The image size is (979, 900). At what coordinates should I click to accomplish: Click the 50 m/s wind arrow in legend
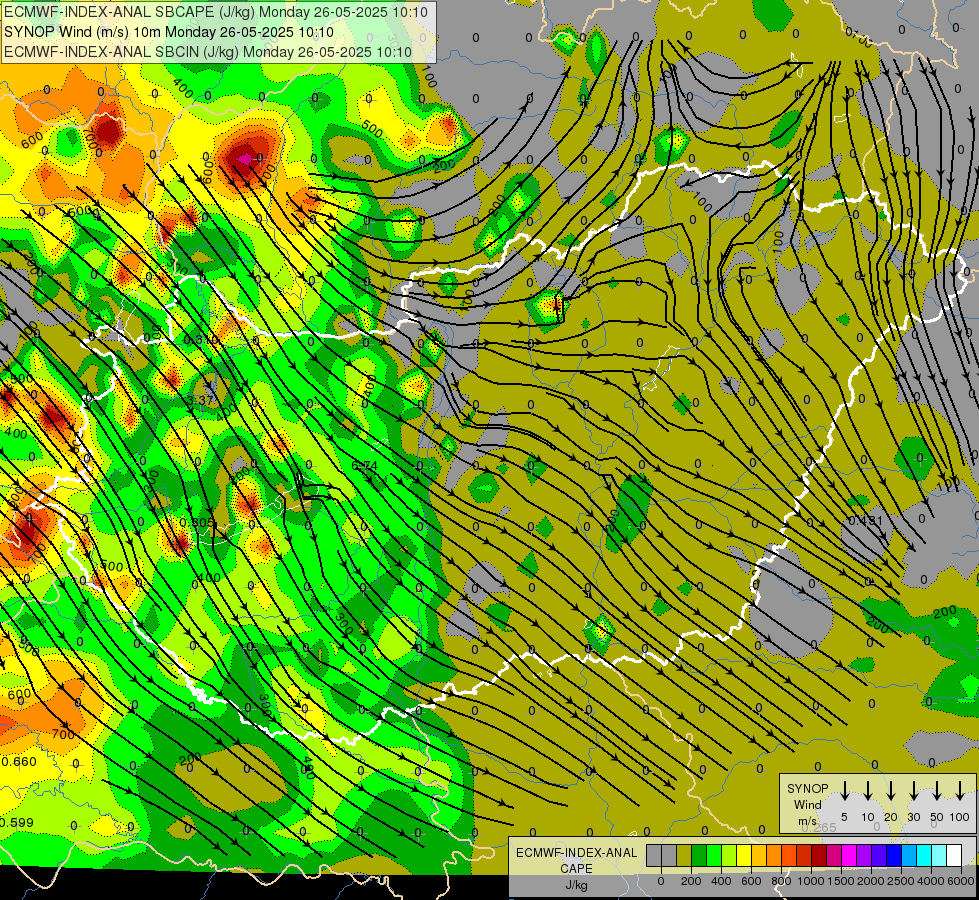(937, 791)
